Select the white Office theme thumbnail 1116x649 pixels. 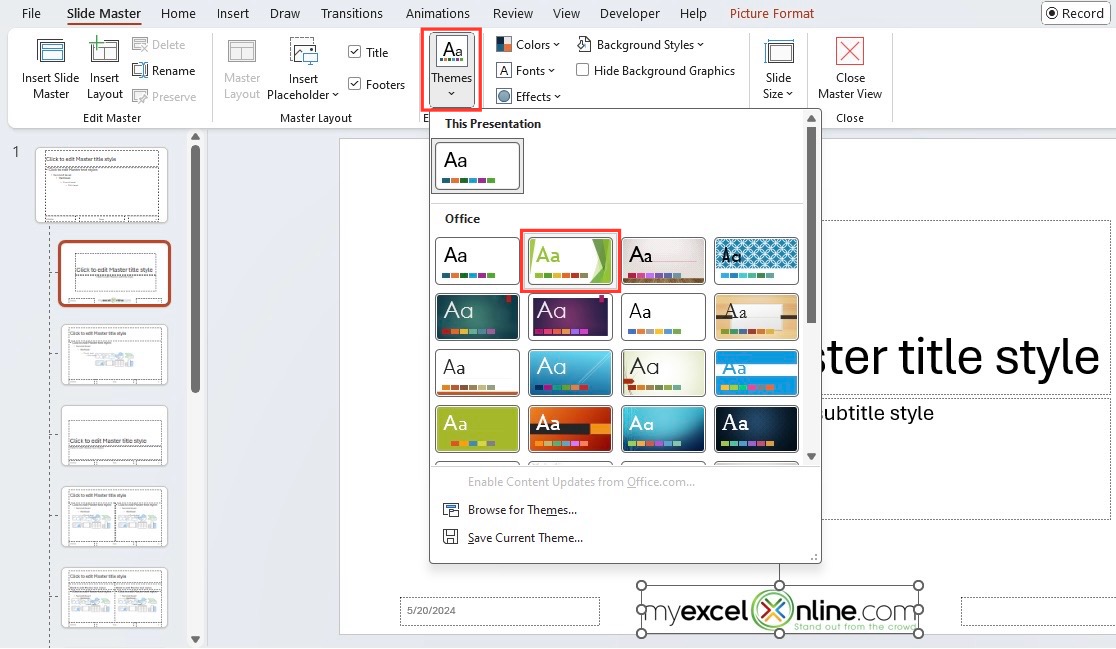pos(477,260)
